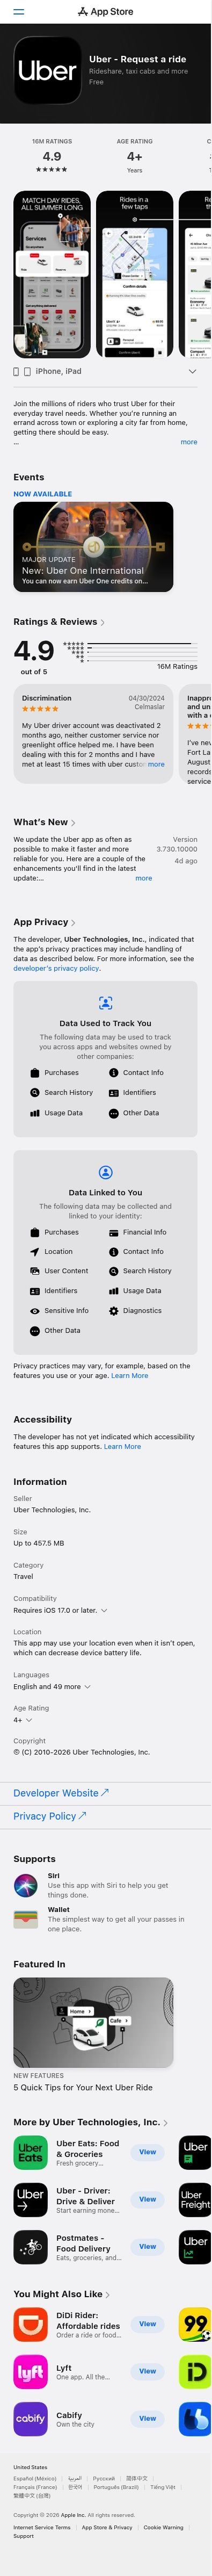Tap the Uber app logo icon
The width and height of the screenshot is (212, 2576).
tap(47, 70)
